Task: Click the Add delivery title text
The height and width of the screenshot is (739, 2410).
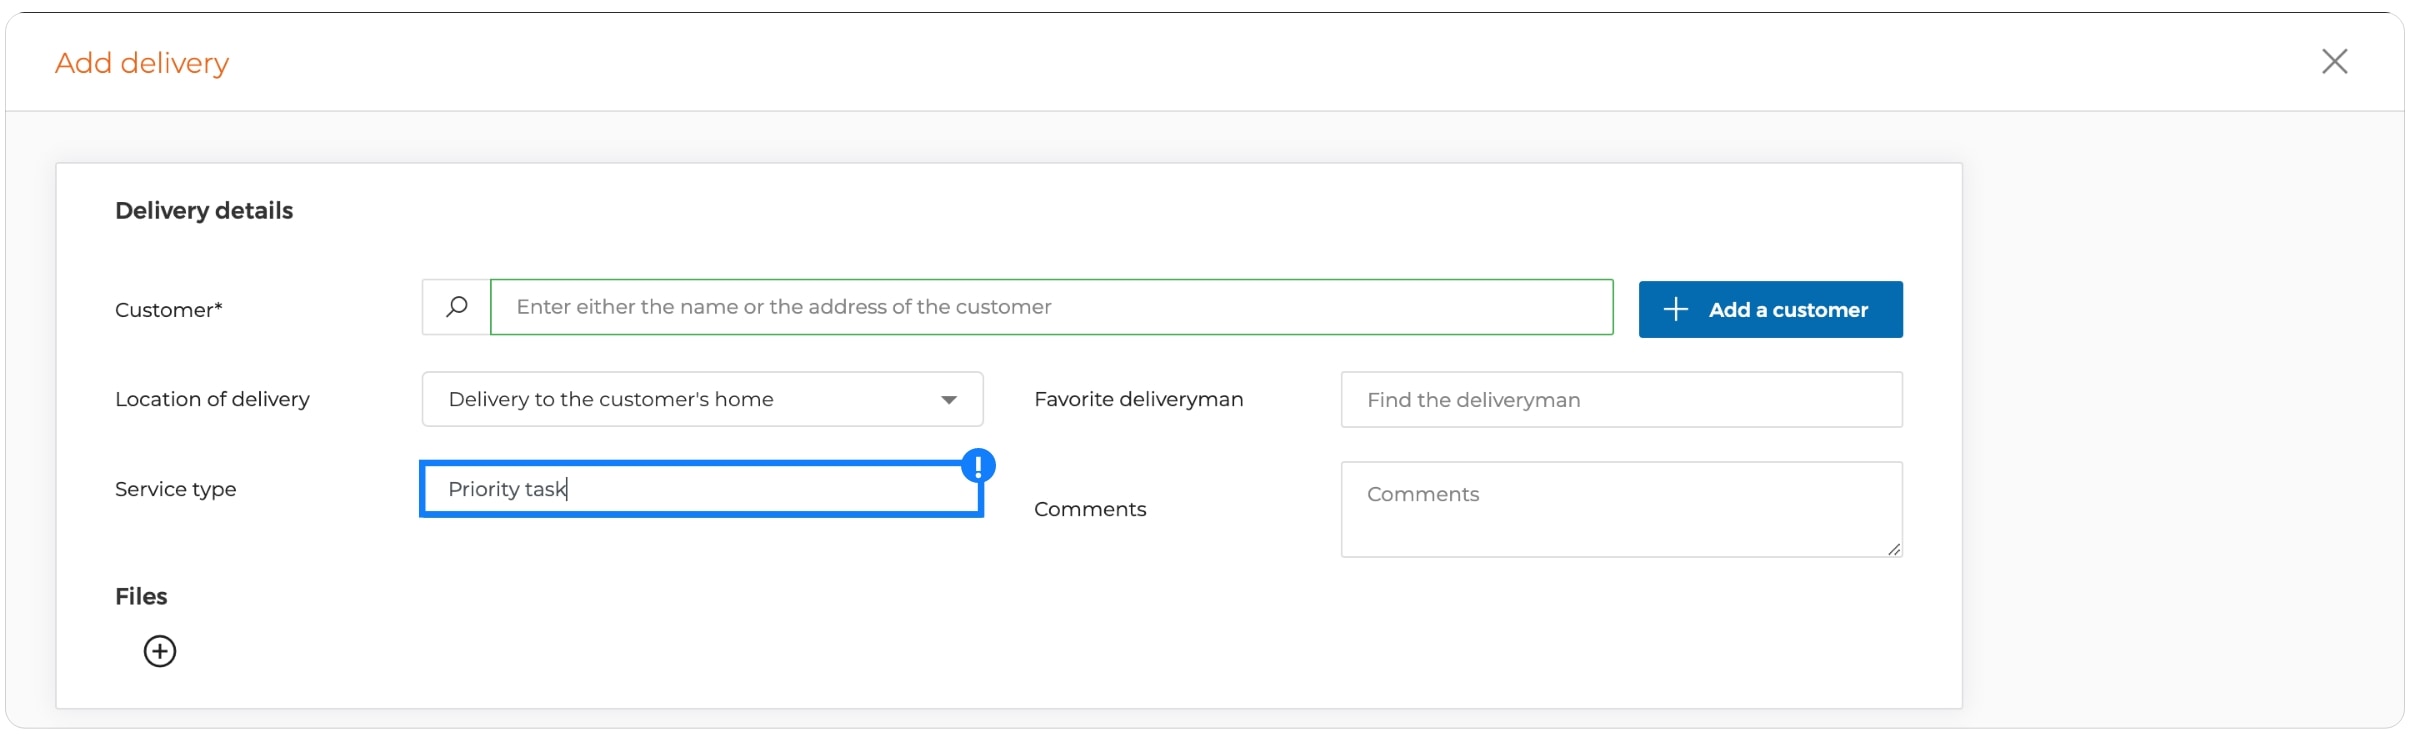Action: click(142, 63)
